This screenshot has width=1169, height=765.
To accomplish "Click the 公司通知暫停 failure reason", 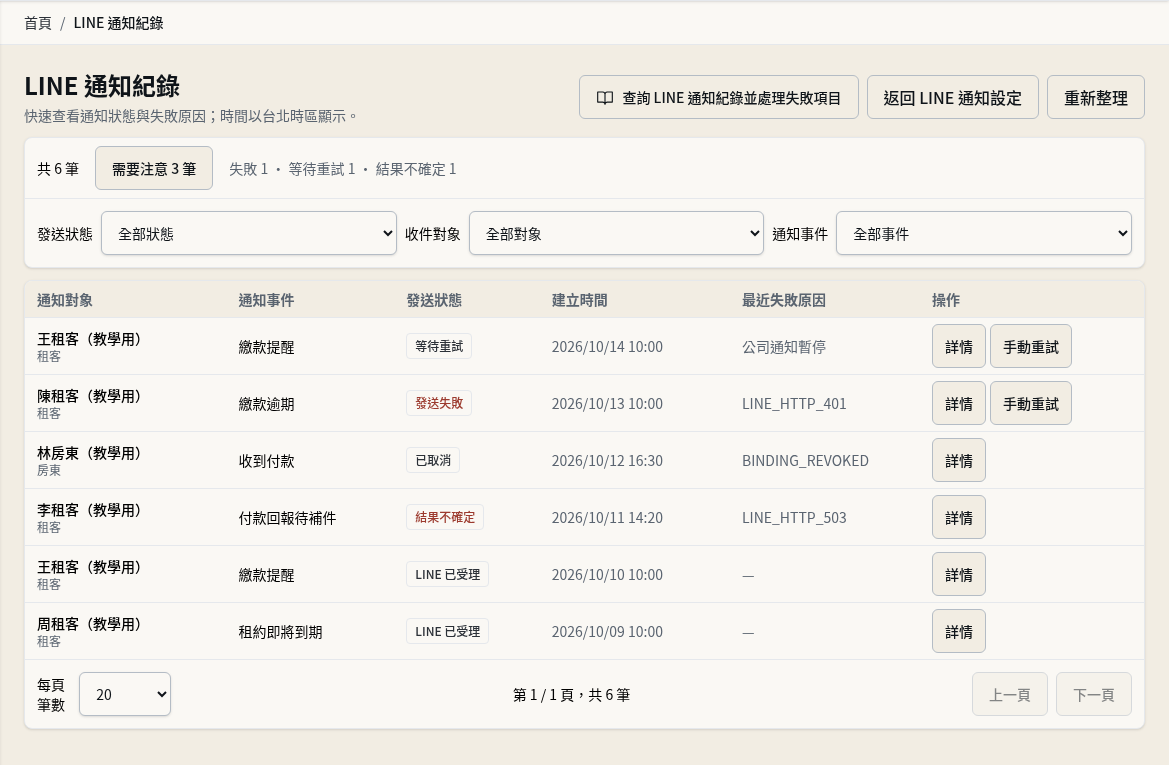I will 784,347.
